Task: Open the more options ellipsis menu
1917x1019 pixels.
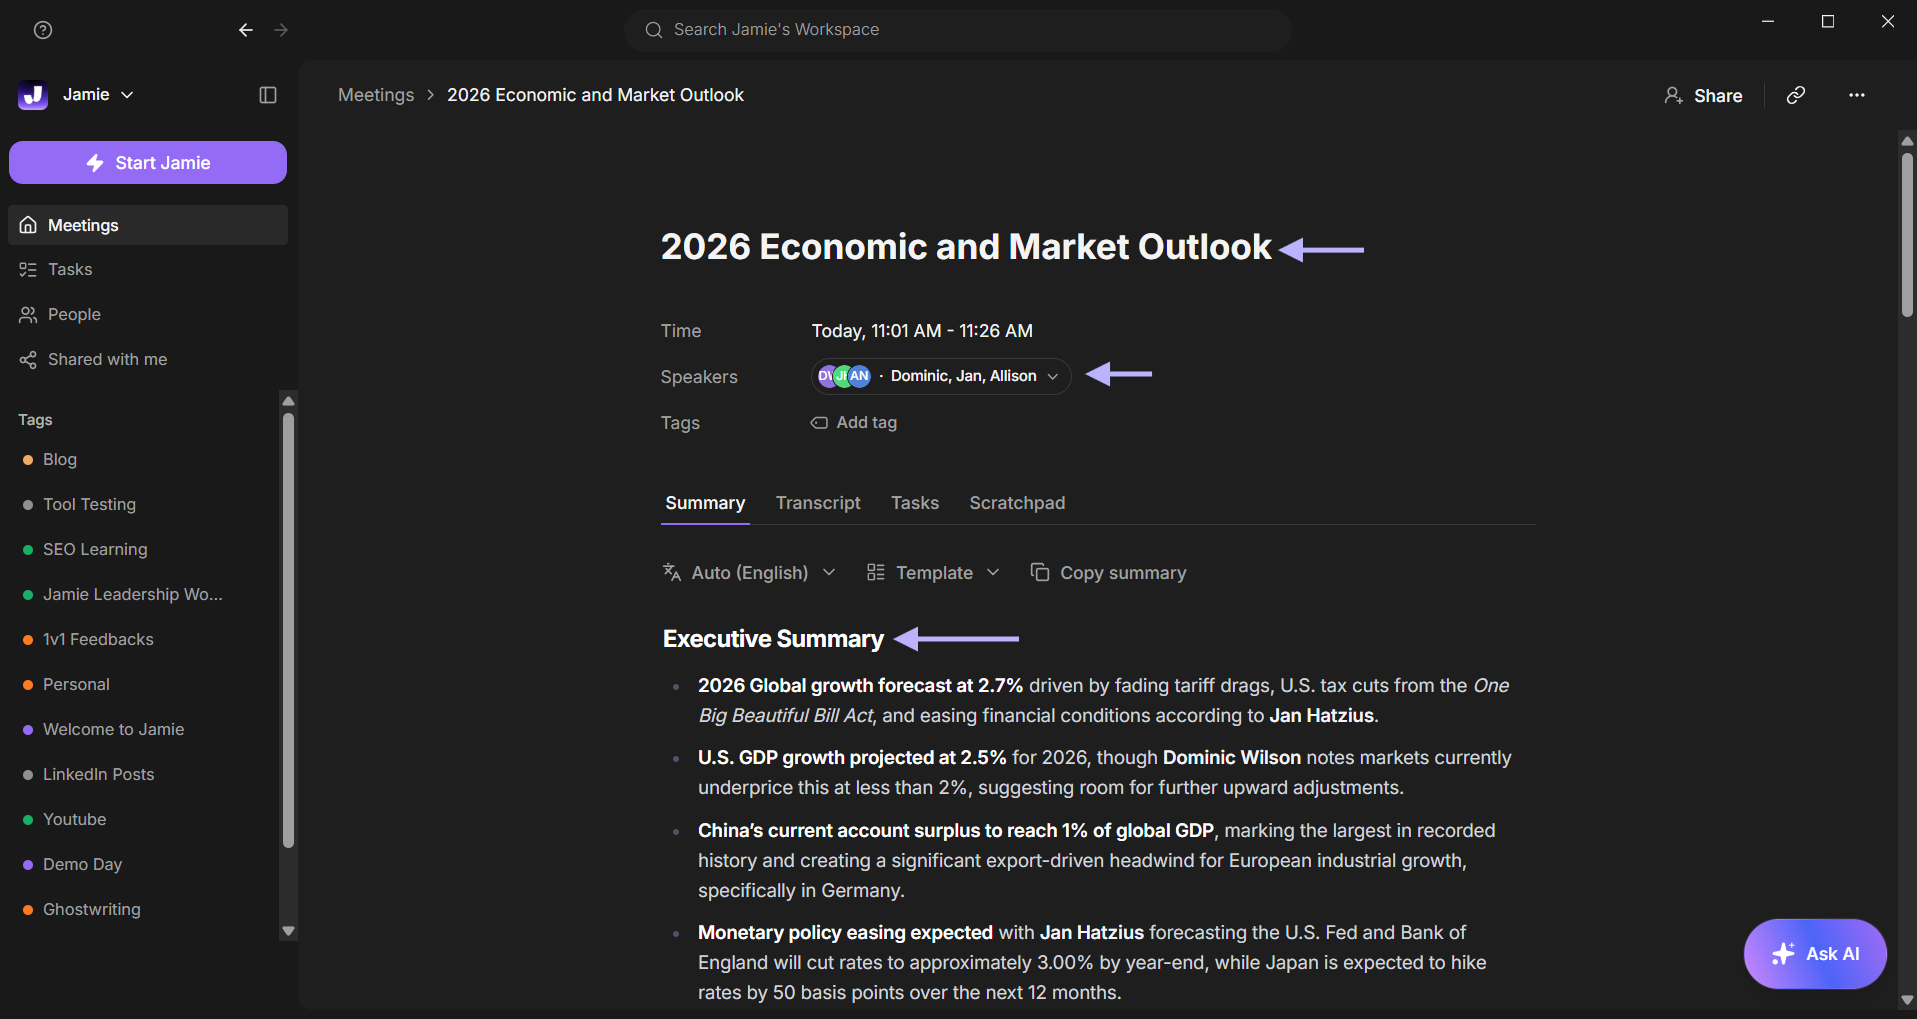Action: pos(1857,95)
